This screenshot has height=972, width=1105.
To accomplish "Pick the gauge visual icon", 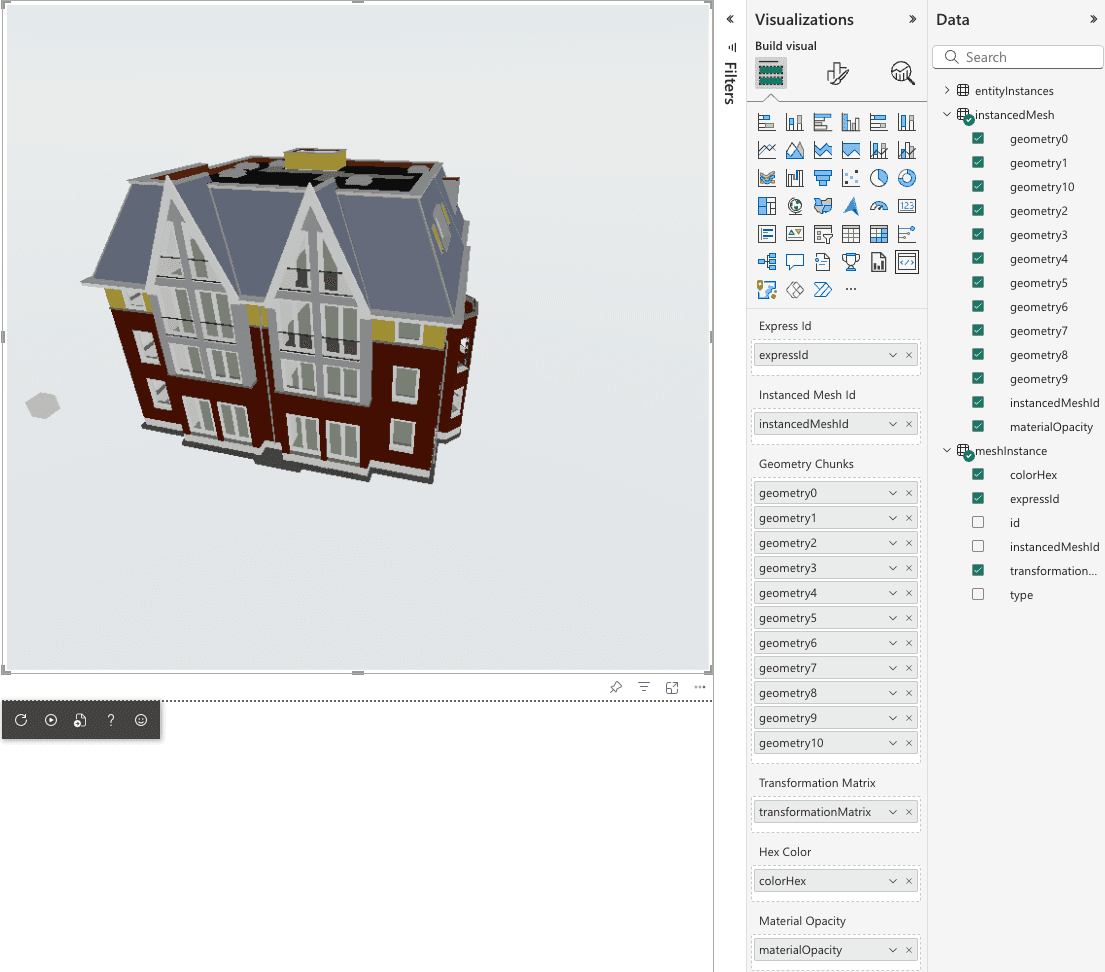I will 879,206.
